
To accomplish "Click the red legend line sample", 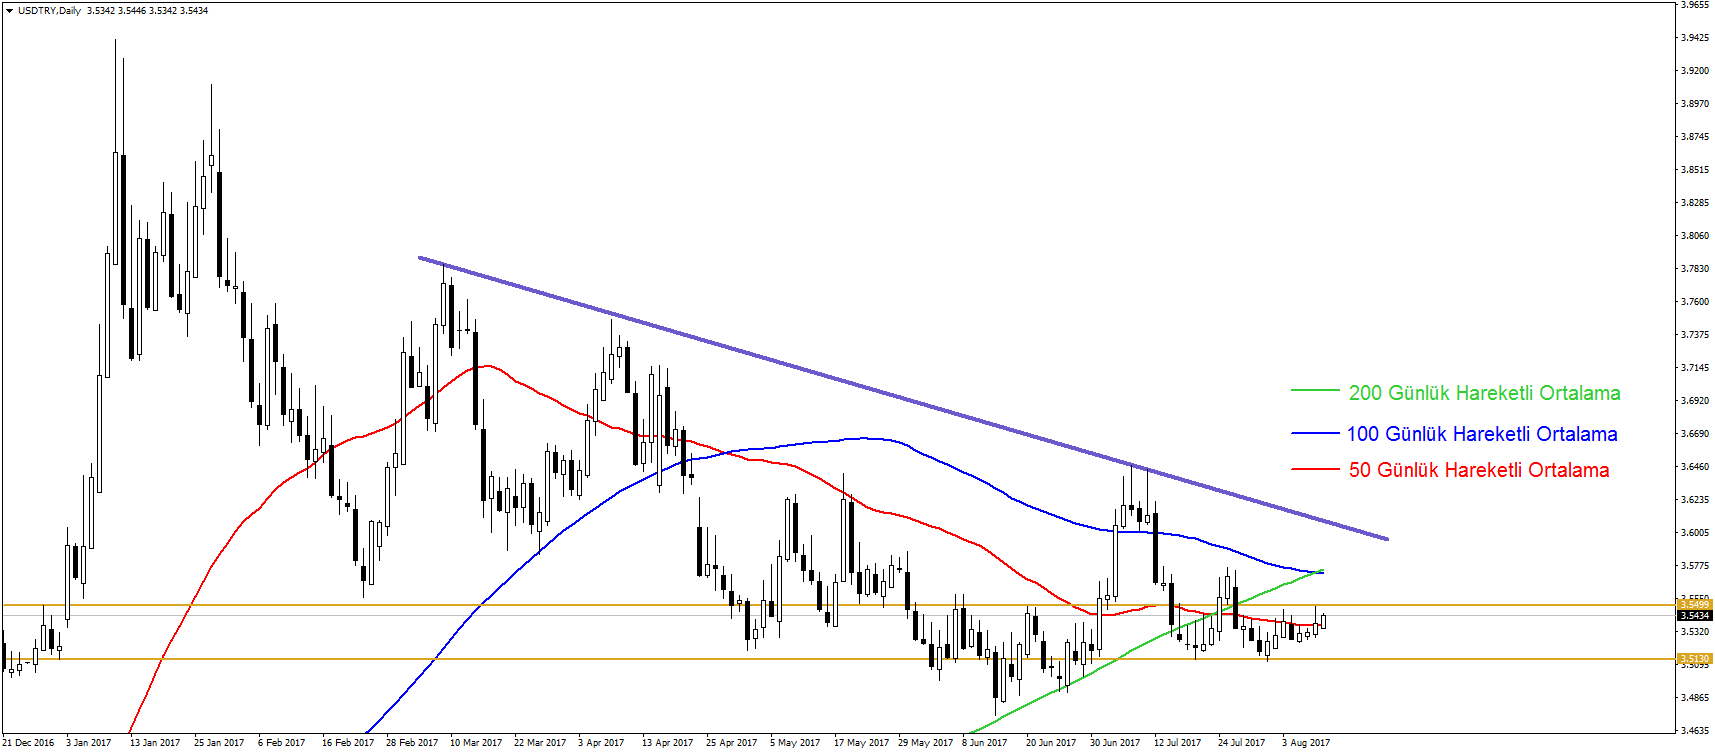I will pos(1314,469).
